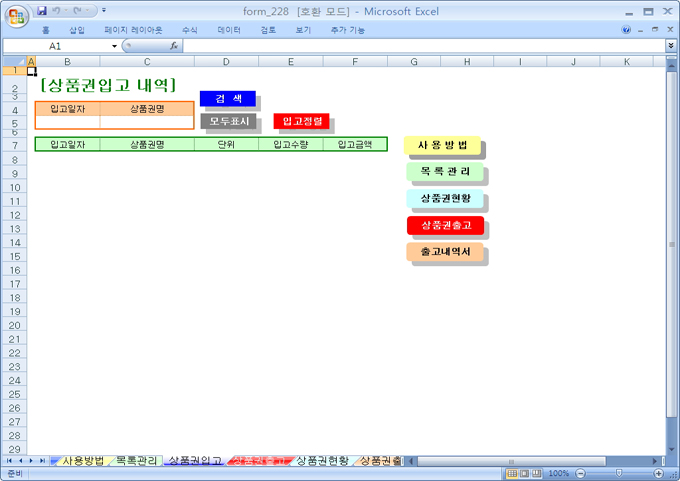Click the zoom in plus icon
The image size is (680, 481).
(x=657, y=473)
